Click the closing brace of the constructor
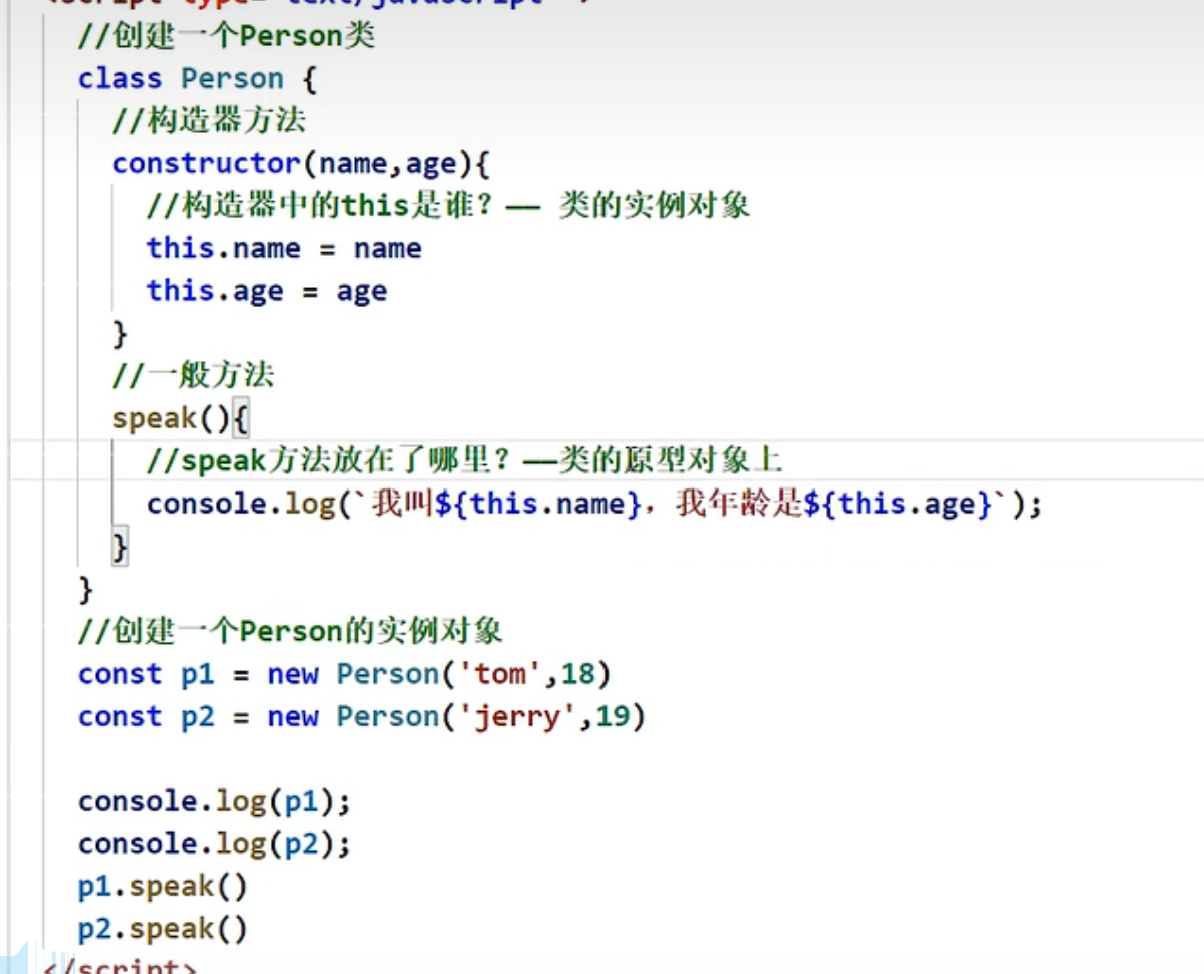 [x=121, y=334]
